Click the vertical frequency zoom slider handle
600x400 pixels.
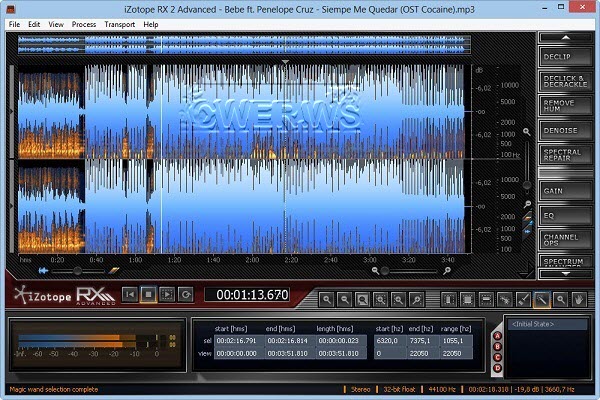pyautogui.click(x=527, y=185)
